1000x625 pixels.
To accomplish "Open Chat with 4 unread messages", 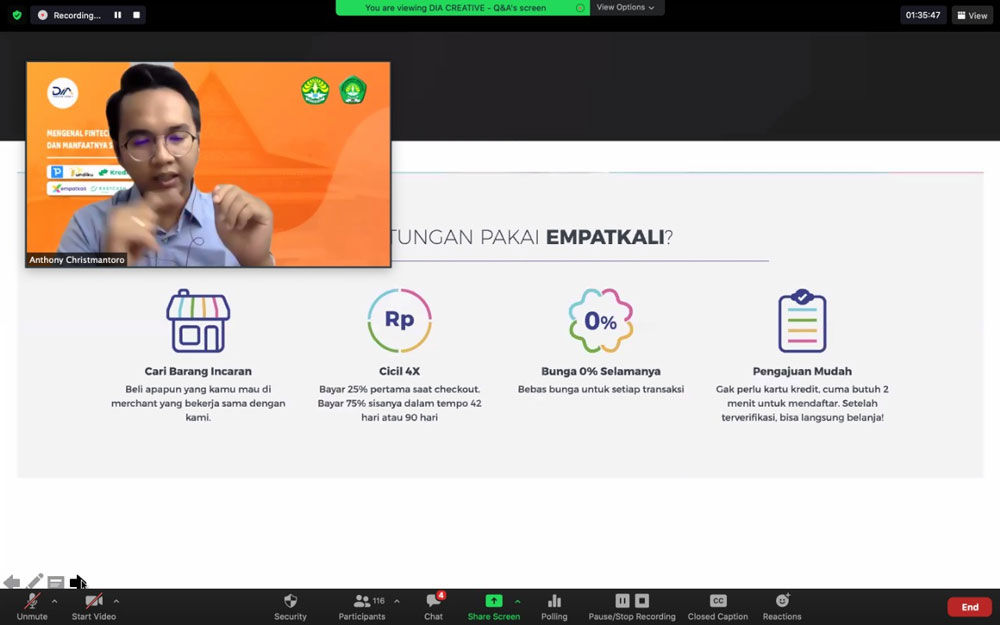I will [x=434, y=607].
